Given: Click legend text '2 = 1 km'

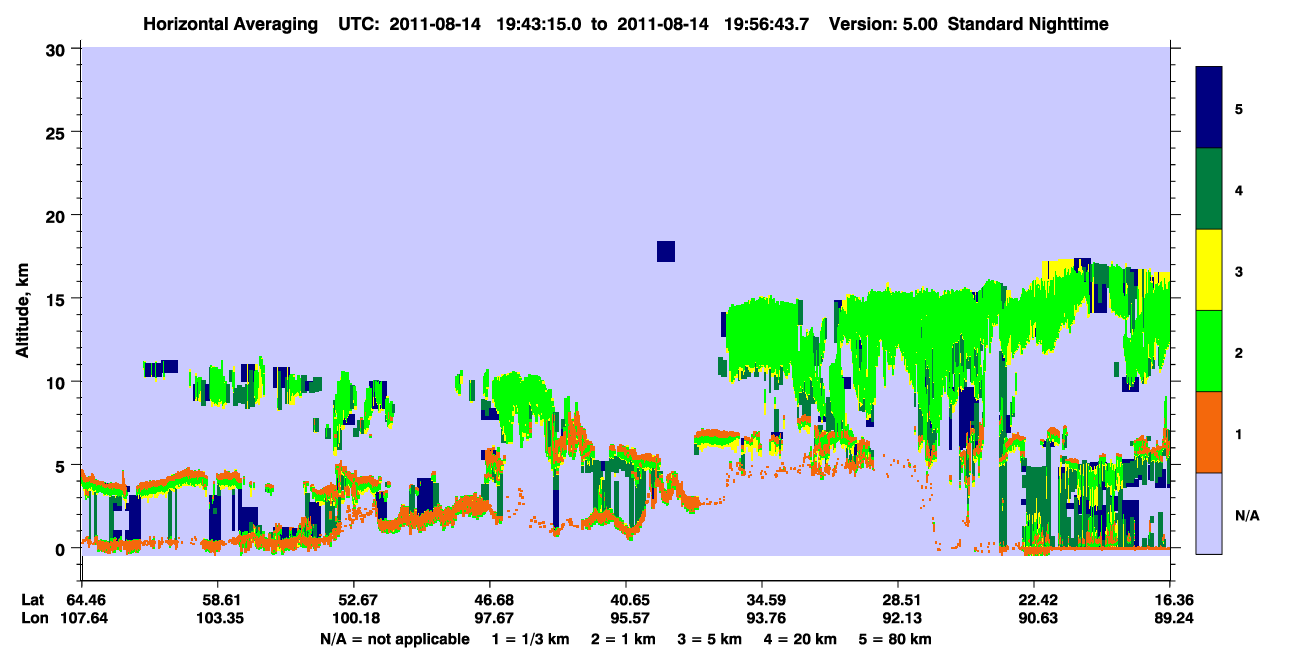Looking at the screenshot, I should click(623, 638).
